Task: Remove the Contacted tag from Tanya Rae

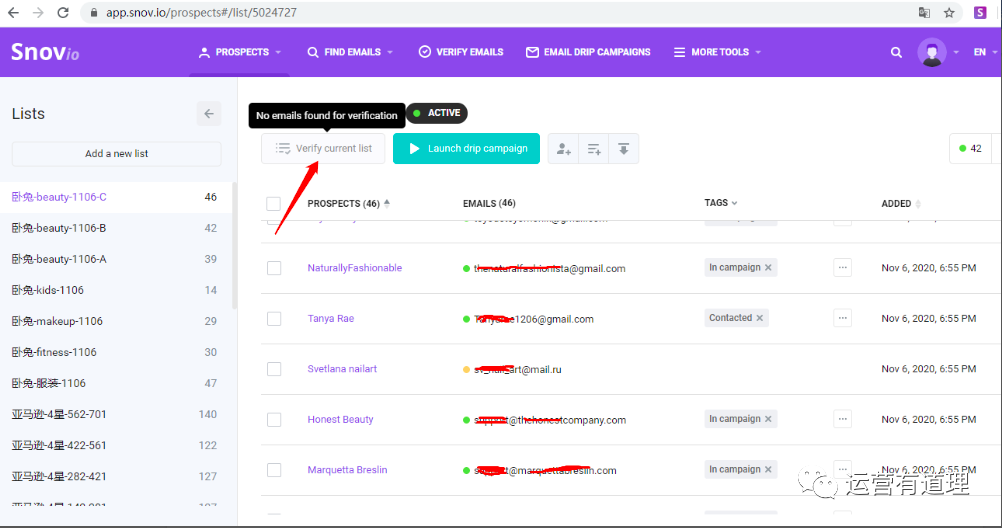Action: coord(760,318)
